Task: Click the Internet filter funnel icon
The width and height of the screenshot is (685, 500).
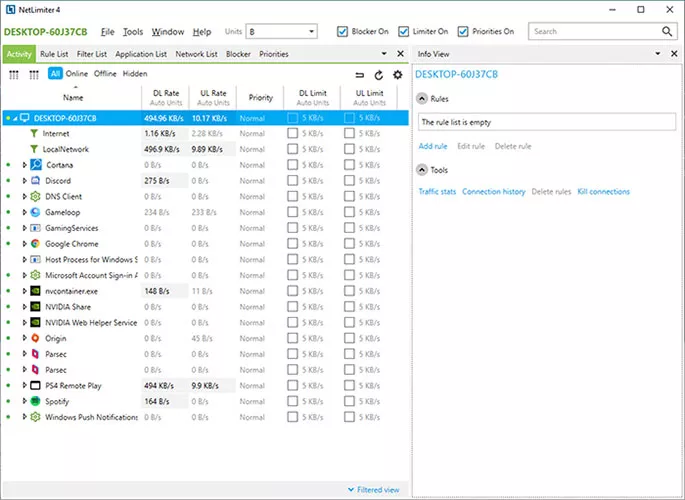Action: tap(34, 133)
